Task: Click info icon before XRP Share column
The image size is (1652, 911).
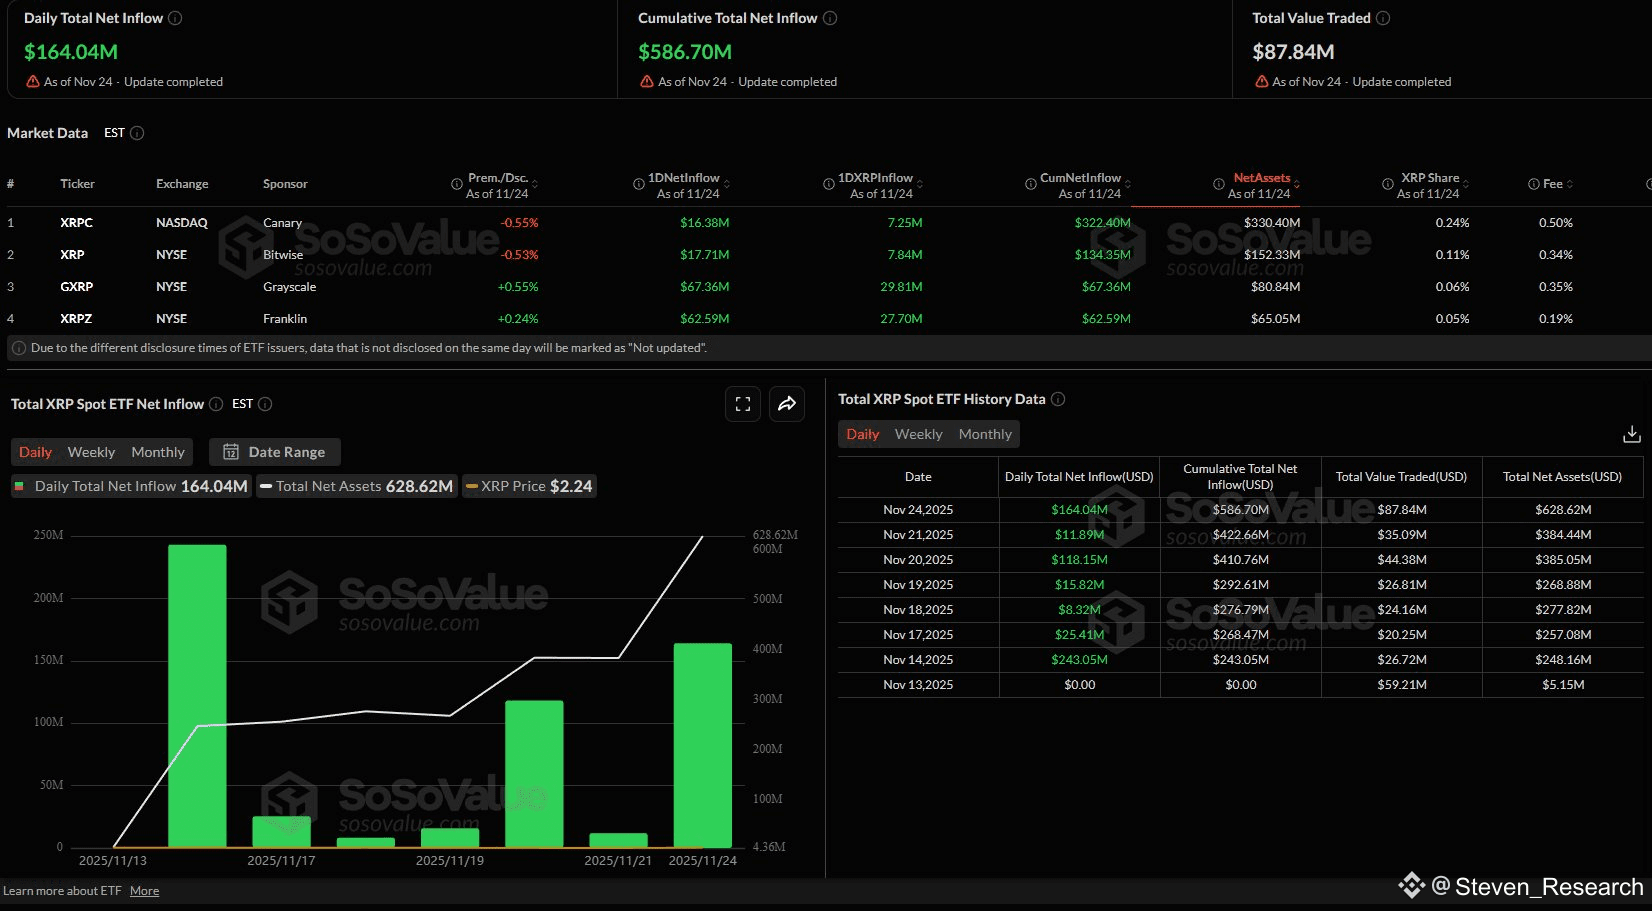Action: click(x=1388, y=184)
